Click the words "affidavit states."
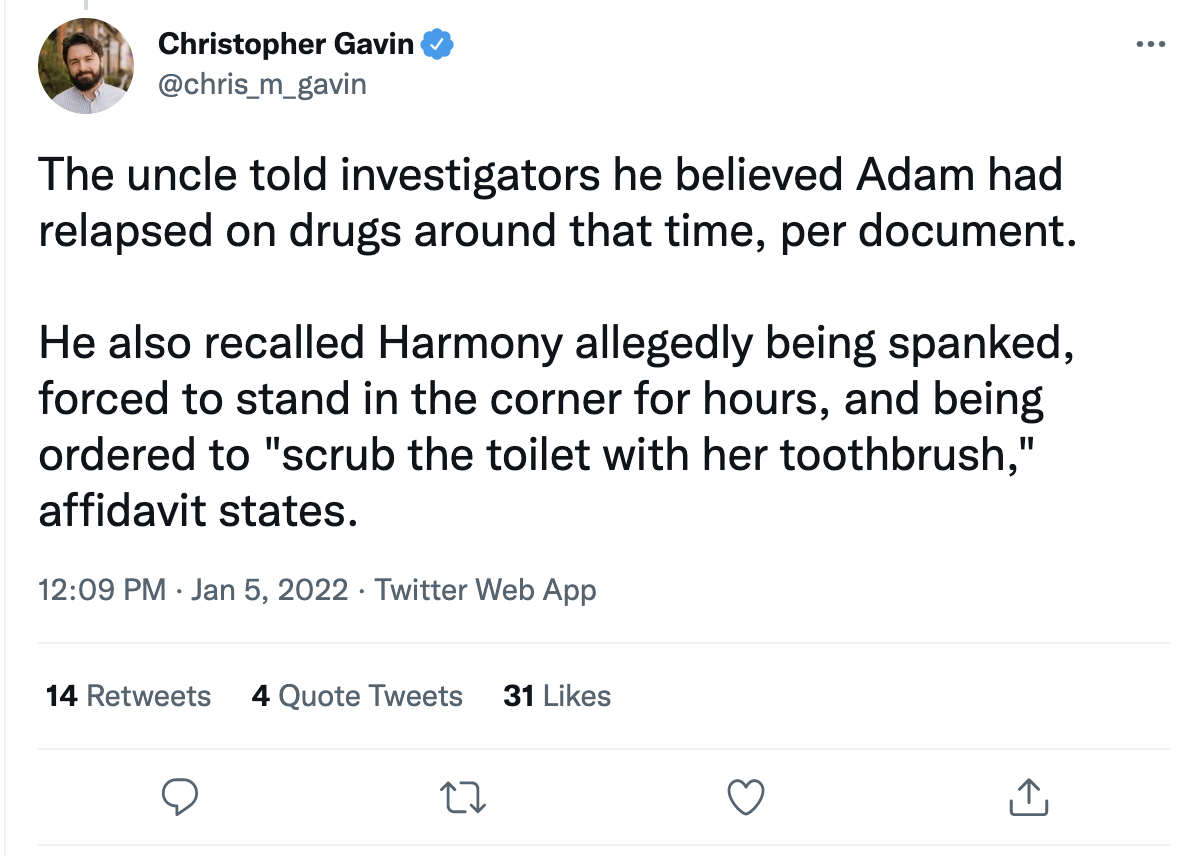Viewport: 1200px width, 856px height. click(198, 512)
